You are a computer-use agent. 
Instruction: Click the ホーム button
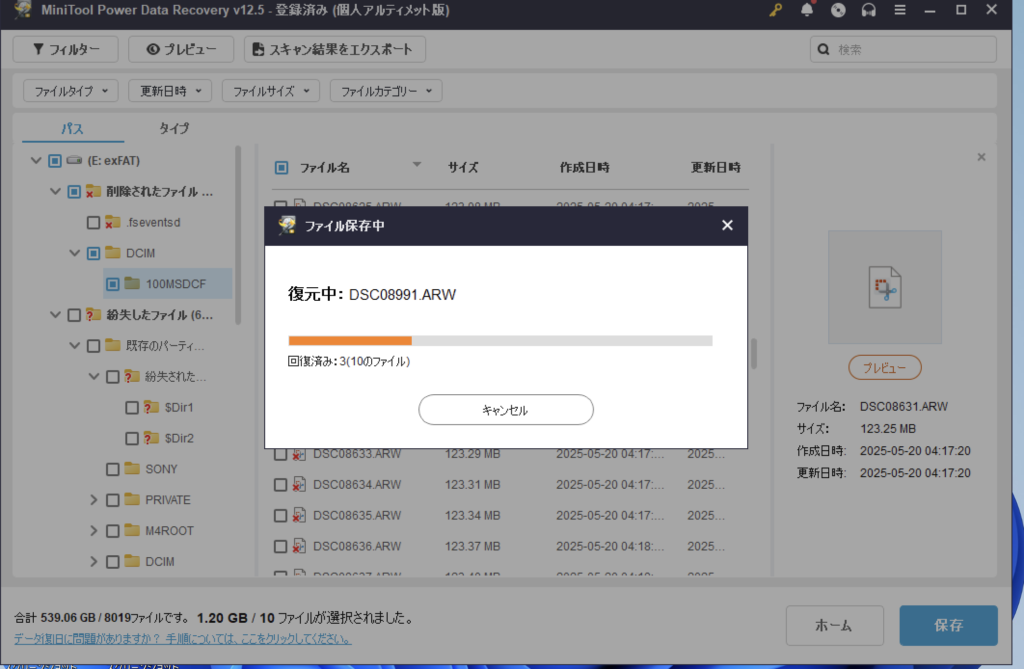click(x=835, y=625)
